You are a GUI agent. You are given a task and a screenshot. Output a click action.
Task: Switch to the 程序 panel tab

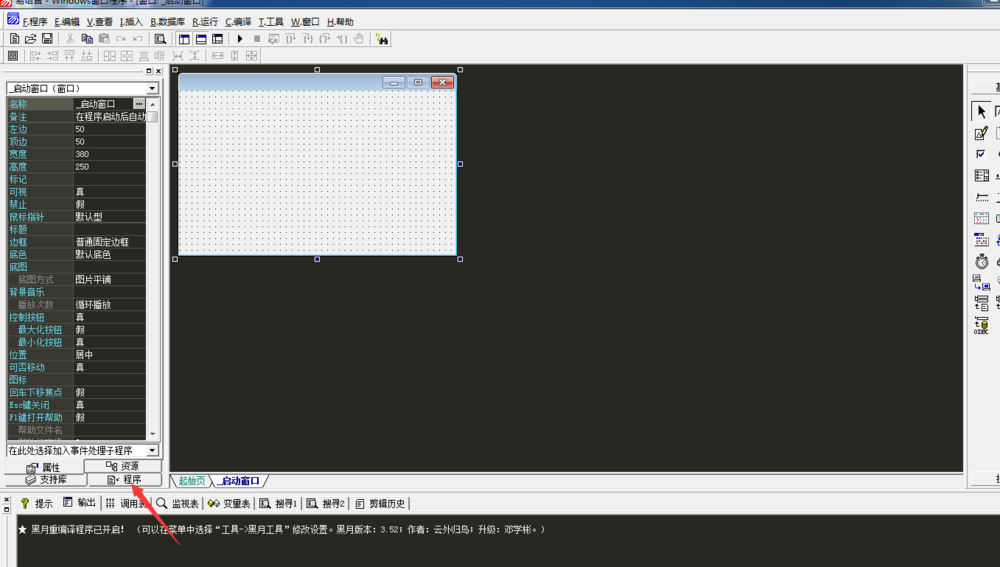coord(124,480)
